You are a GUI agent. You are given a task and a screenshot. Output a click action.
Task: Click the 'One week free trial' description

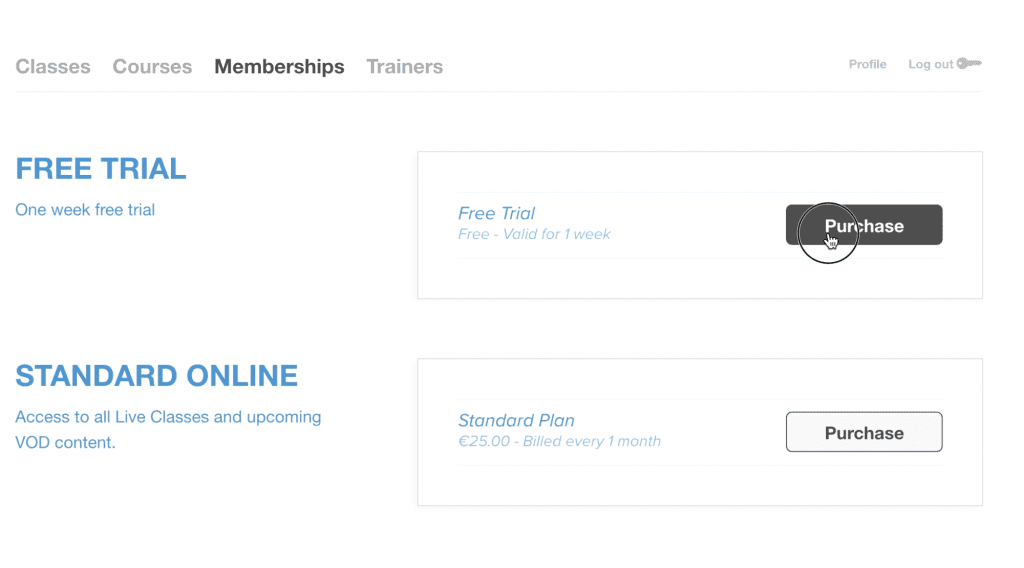pos(85,210)
